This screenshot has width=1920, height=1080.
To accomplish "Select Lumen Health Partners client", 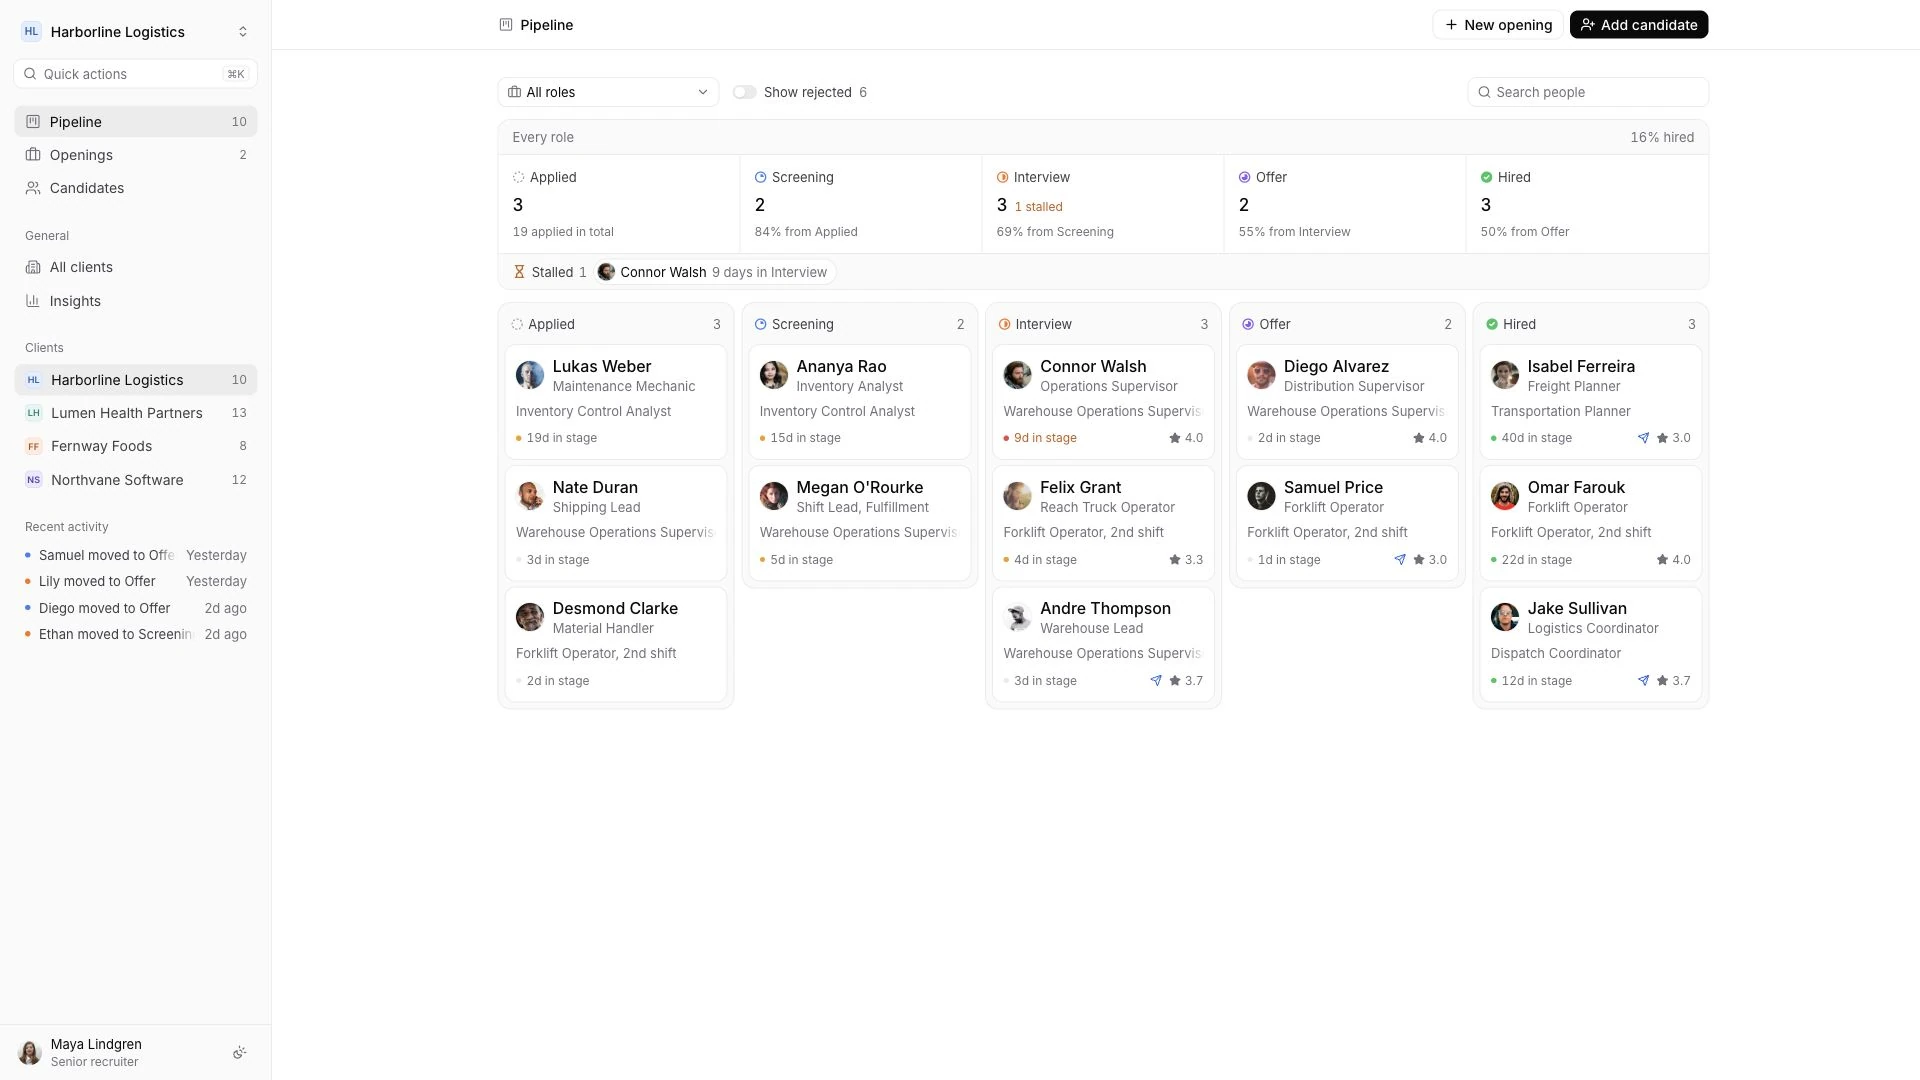I will pyautogui.click(x=135, y=413).
